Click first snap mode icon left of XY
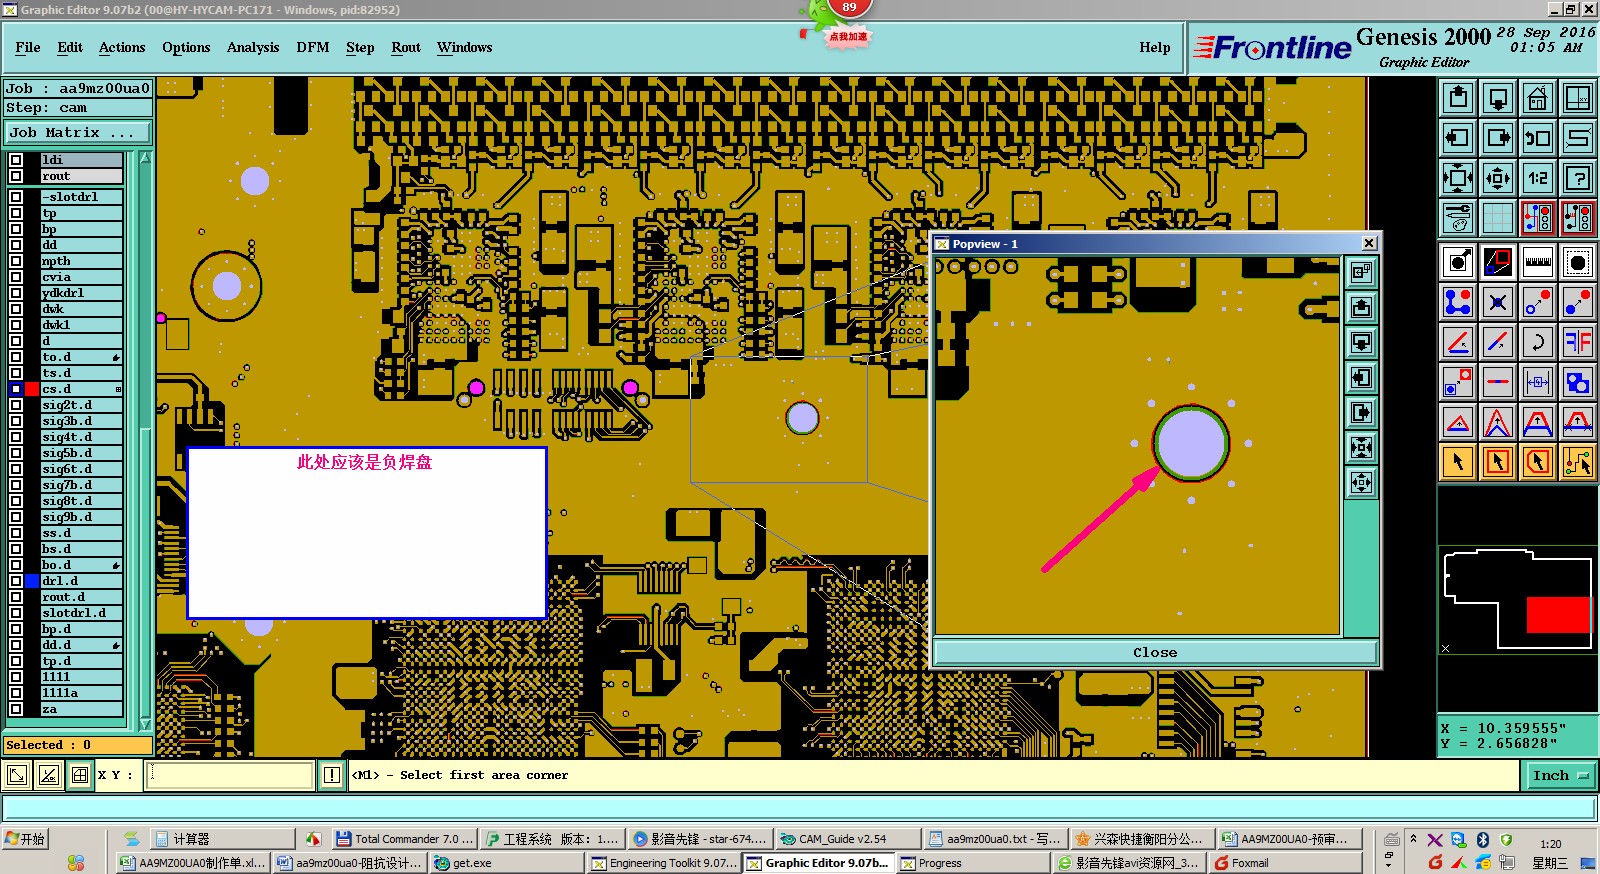The height and width of the screenshot is (874, 1600). [17, 775]
